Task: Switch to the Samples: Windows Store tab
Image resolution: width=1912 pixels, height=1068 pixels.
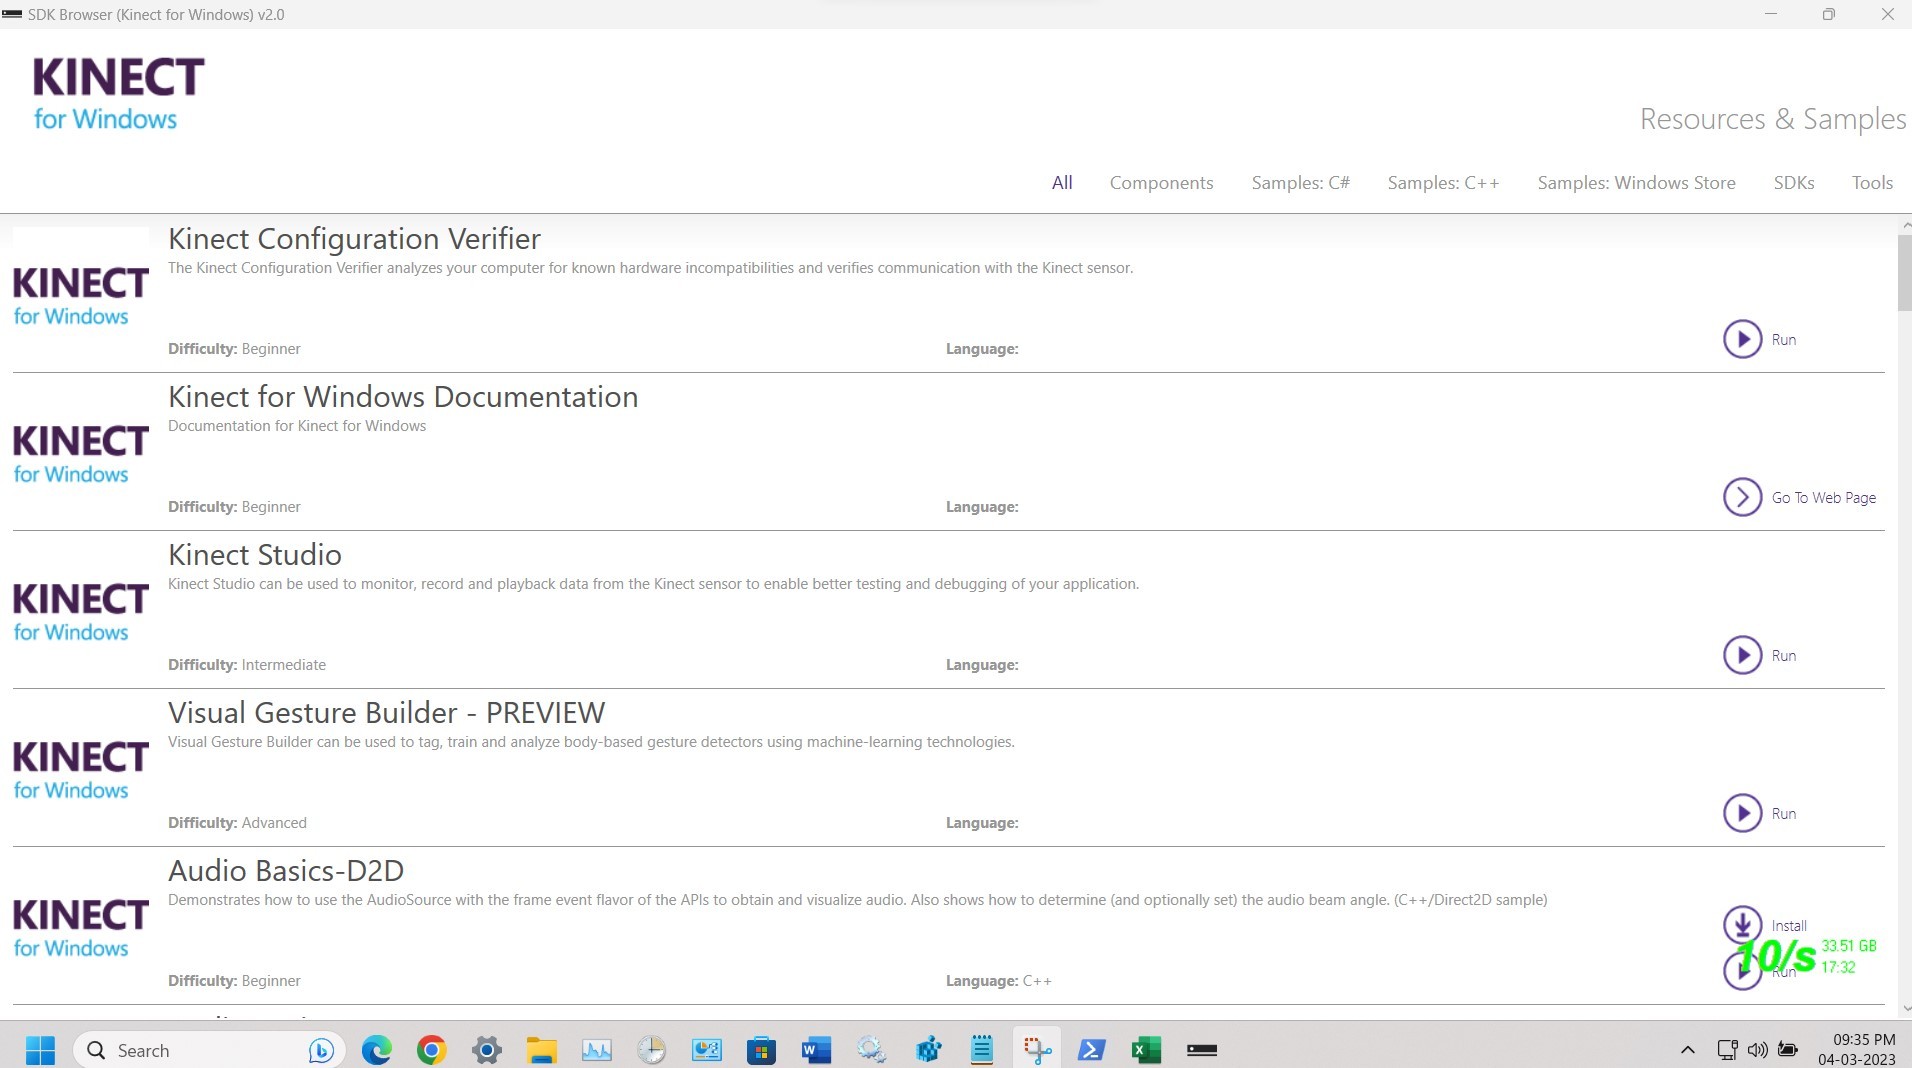Action: click(x=1636, y=183)
